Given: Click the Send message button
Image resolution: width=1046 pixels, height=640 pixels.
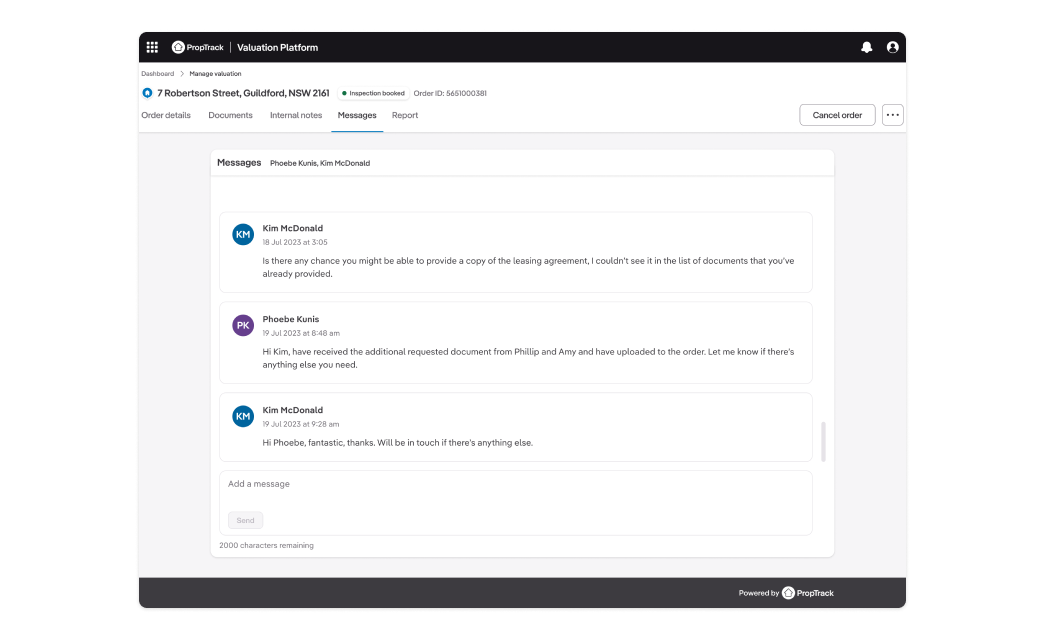Looking at the screenshot, I should (245, 520).
